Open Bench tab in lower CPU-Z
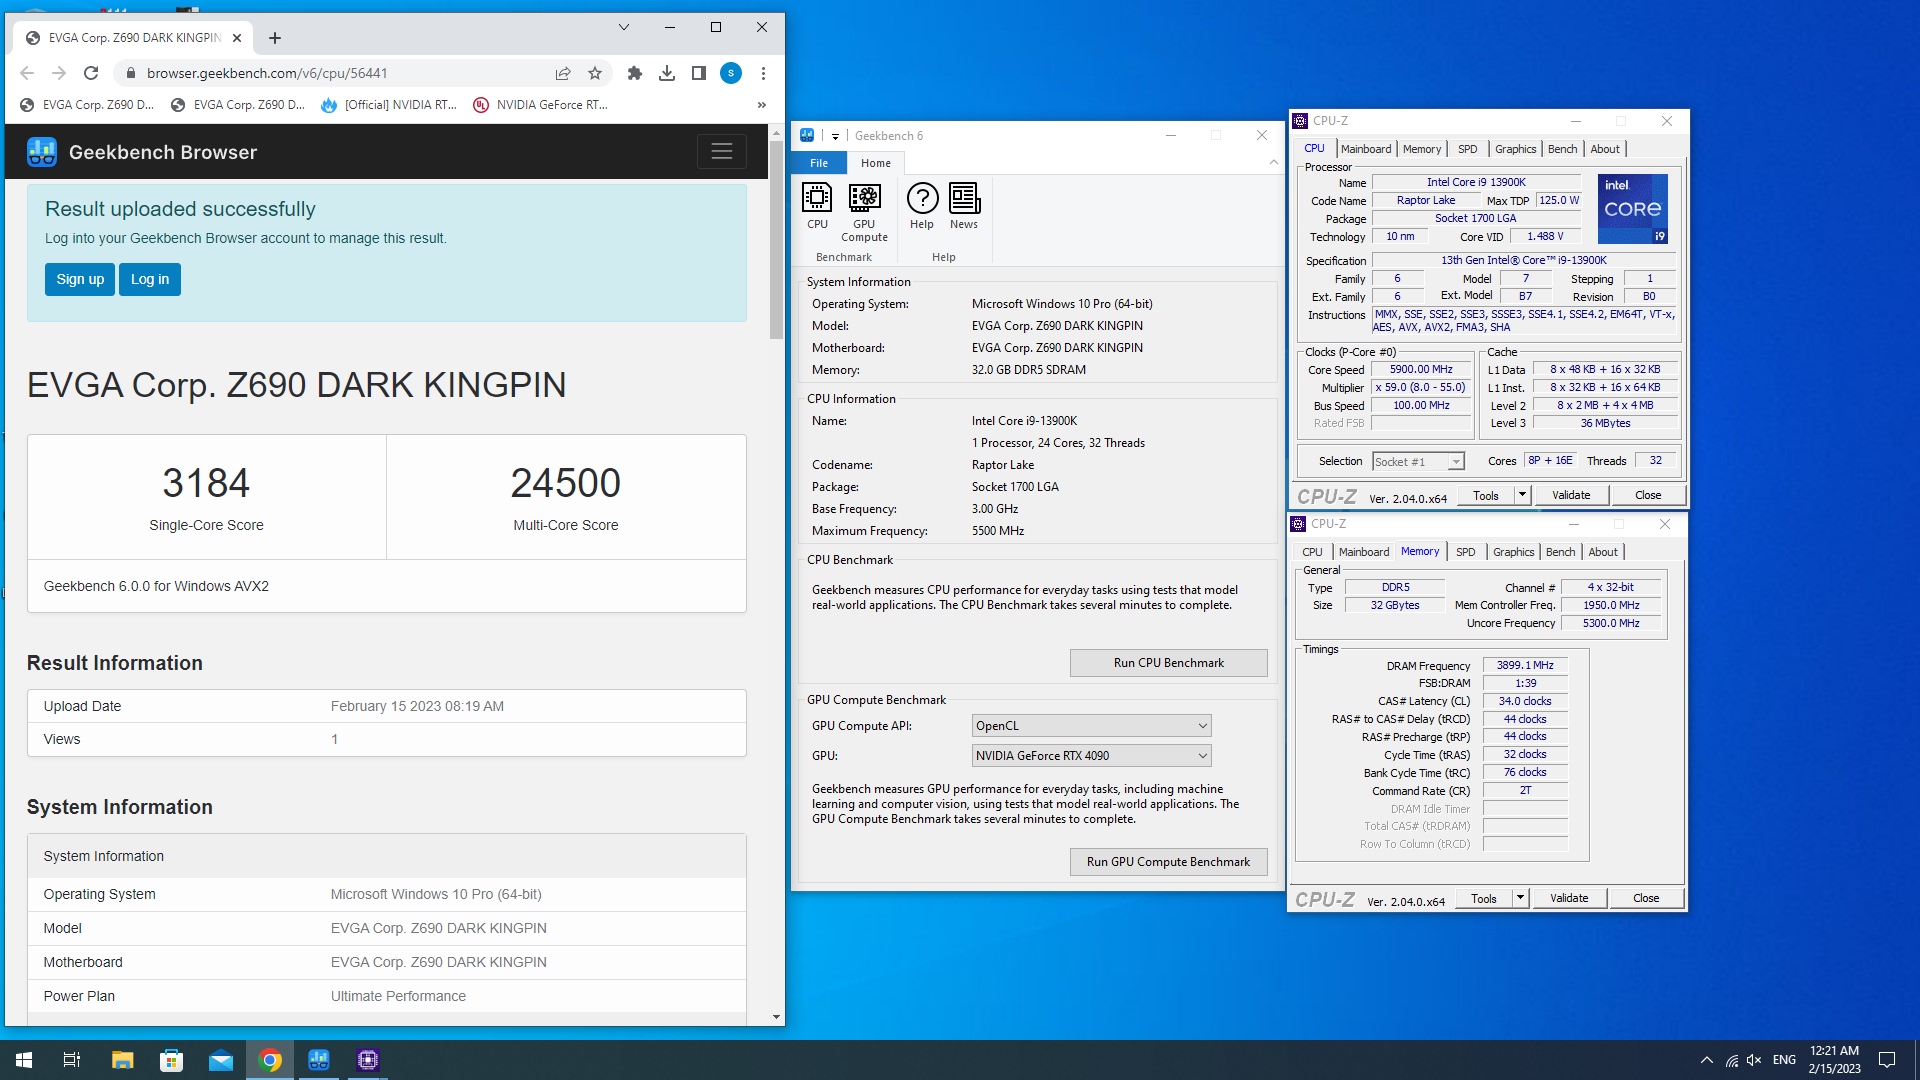This screenshot has width=1920, height=1080. click(x=1560, y=552)
